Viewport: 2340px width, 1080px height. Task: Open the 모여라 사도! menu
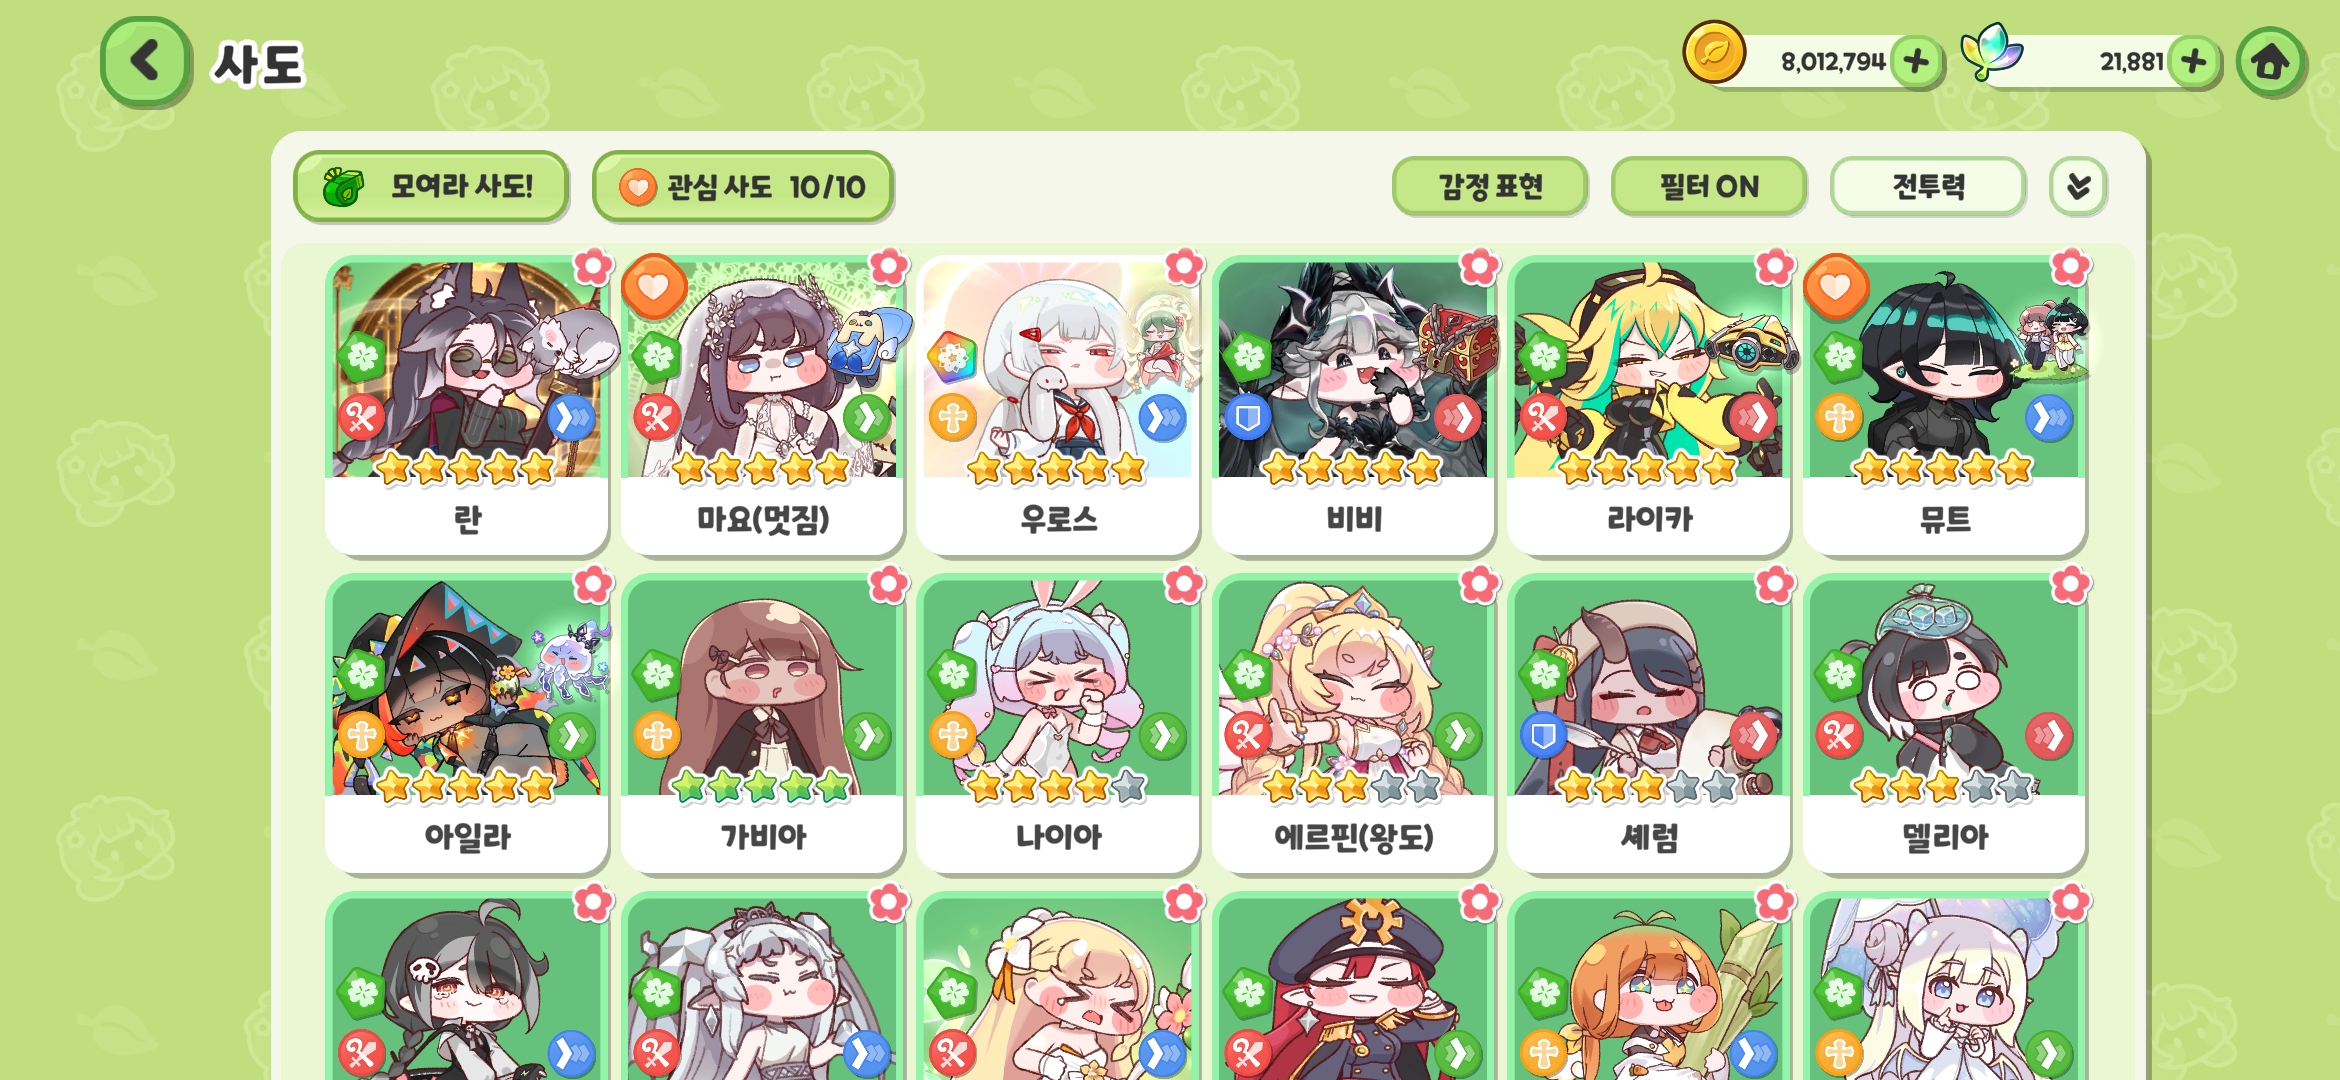coord(431,187)
